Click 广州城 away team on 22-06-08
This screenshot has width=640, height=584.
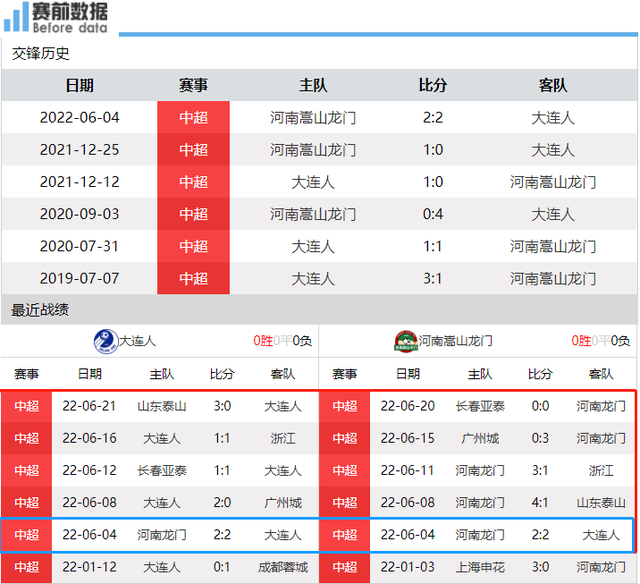282,503
